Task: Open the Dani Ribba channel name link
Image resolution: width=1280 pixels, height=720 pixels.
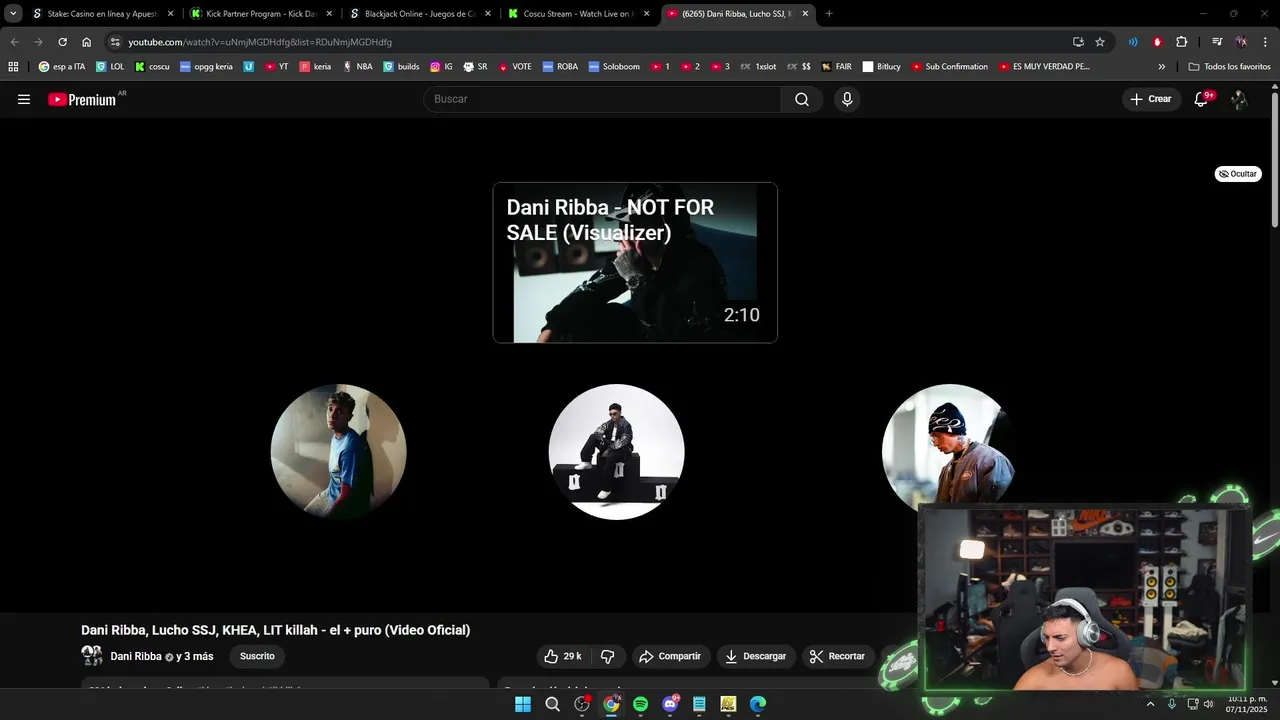Action: (136, 657)
